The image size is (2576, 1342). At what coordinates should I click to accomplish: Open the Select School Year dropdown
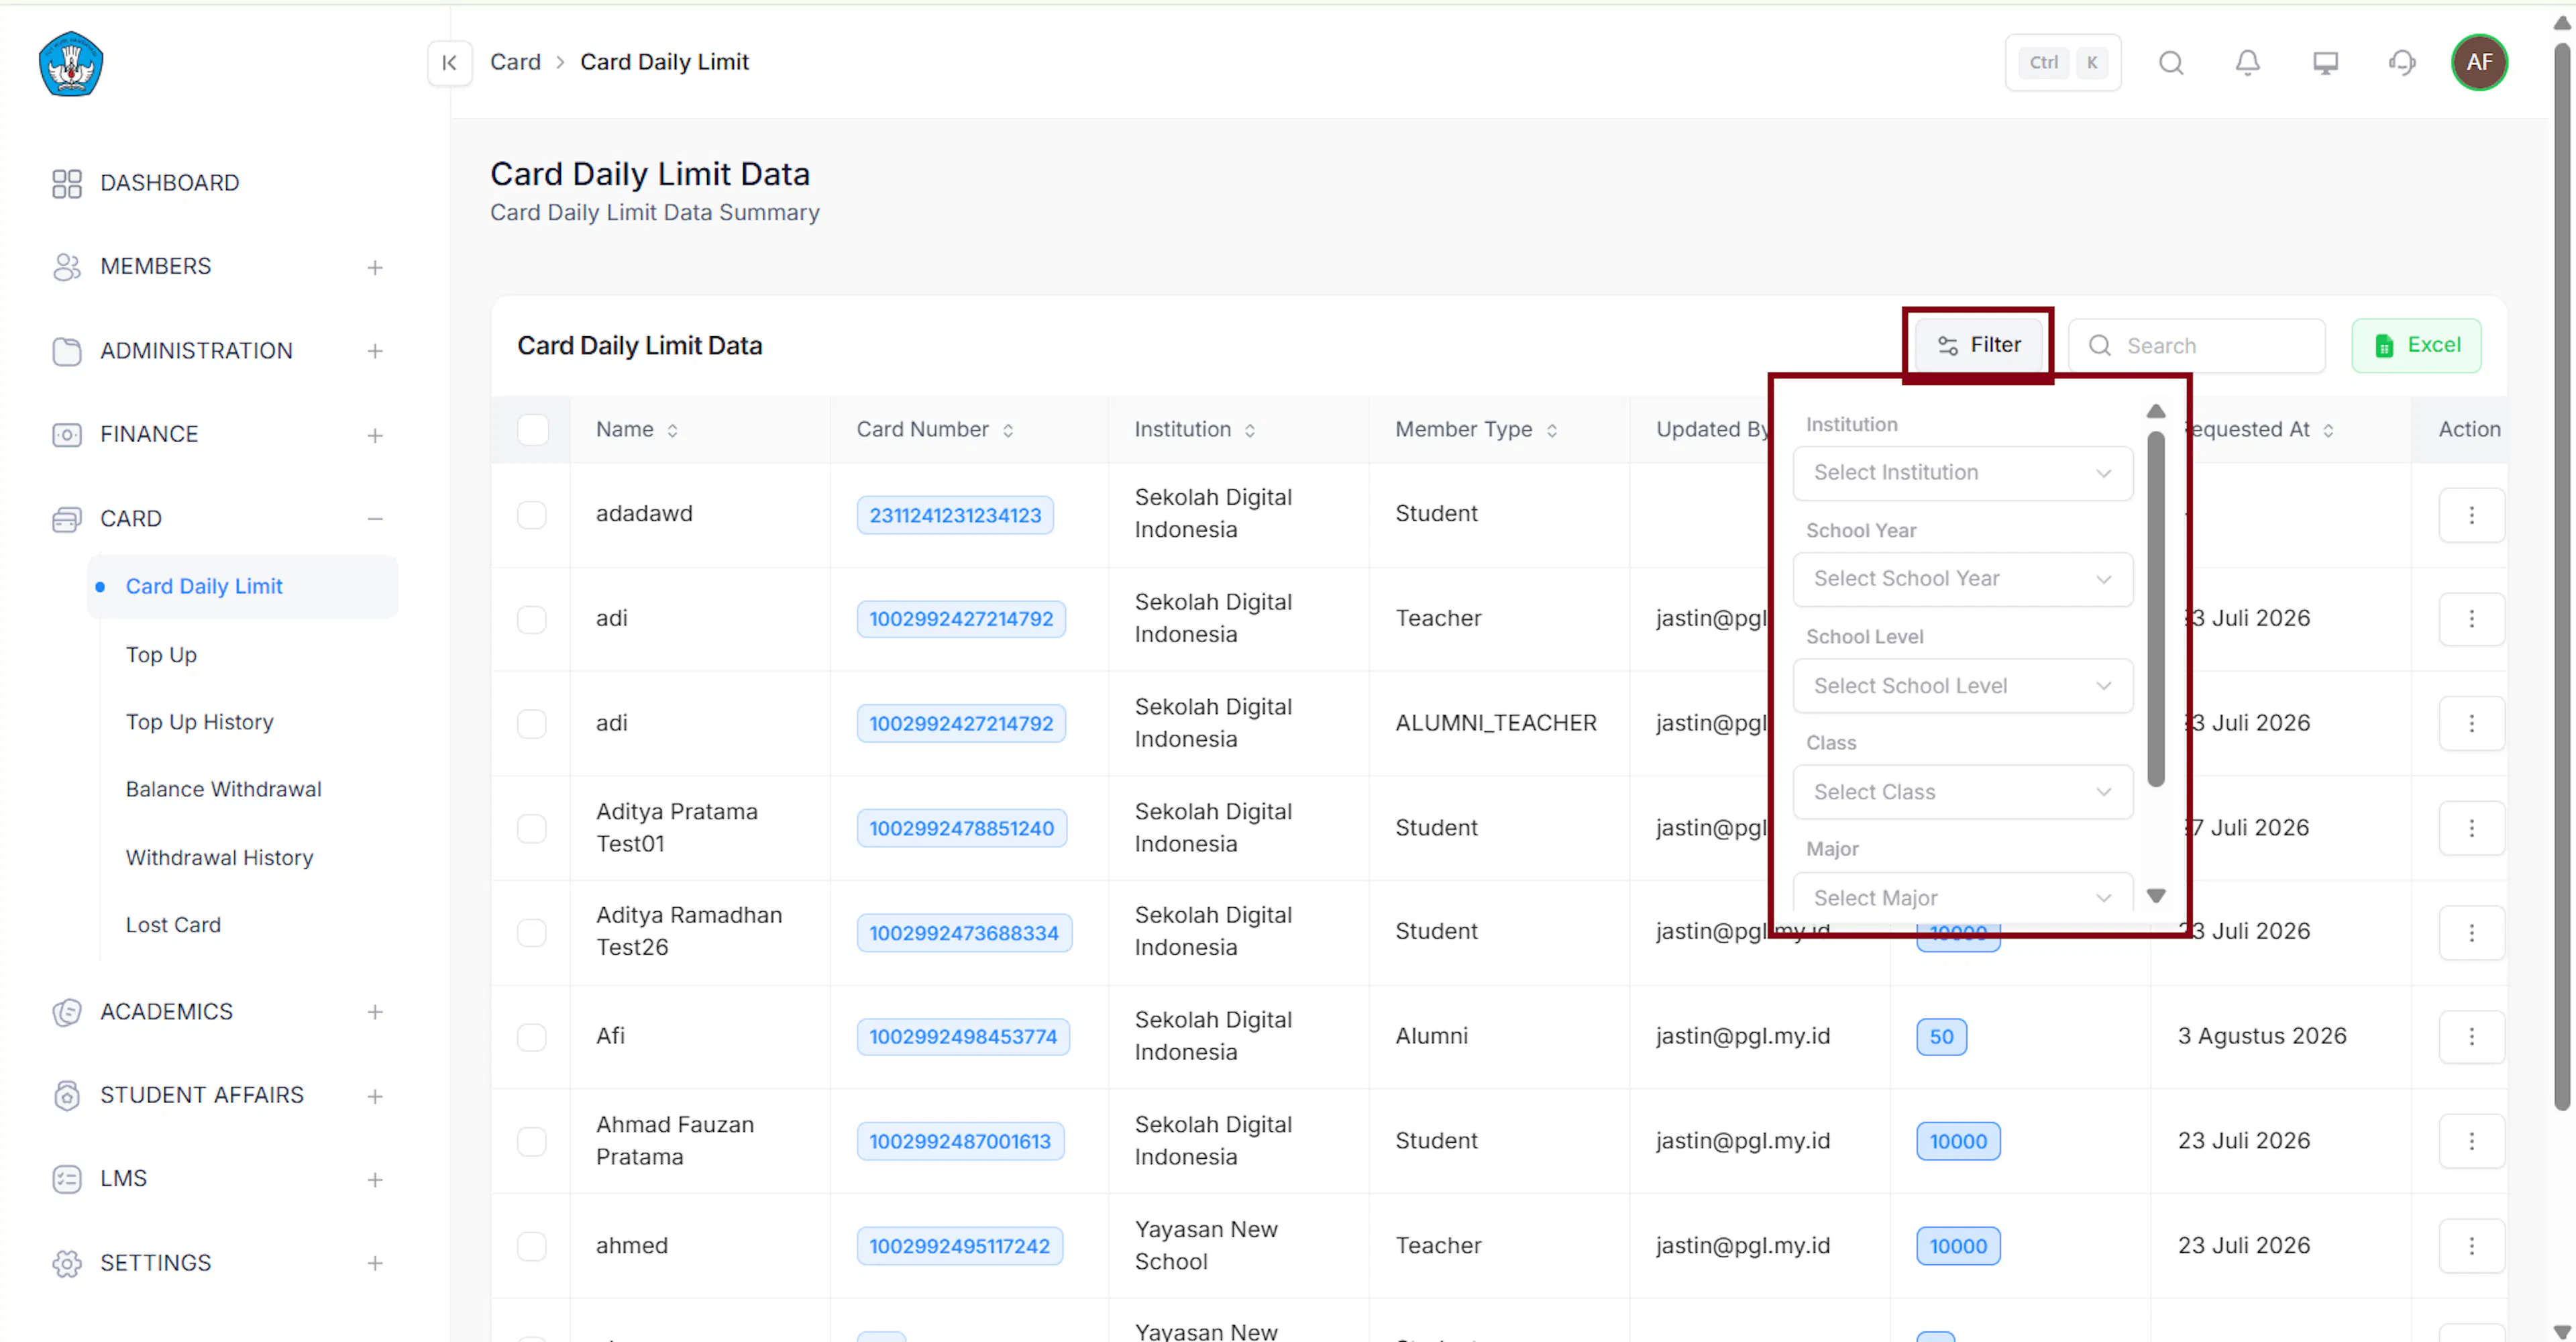(x=1962, y=579)
